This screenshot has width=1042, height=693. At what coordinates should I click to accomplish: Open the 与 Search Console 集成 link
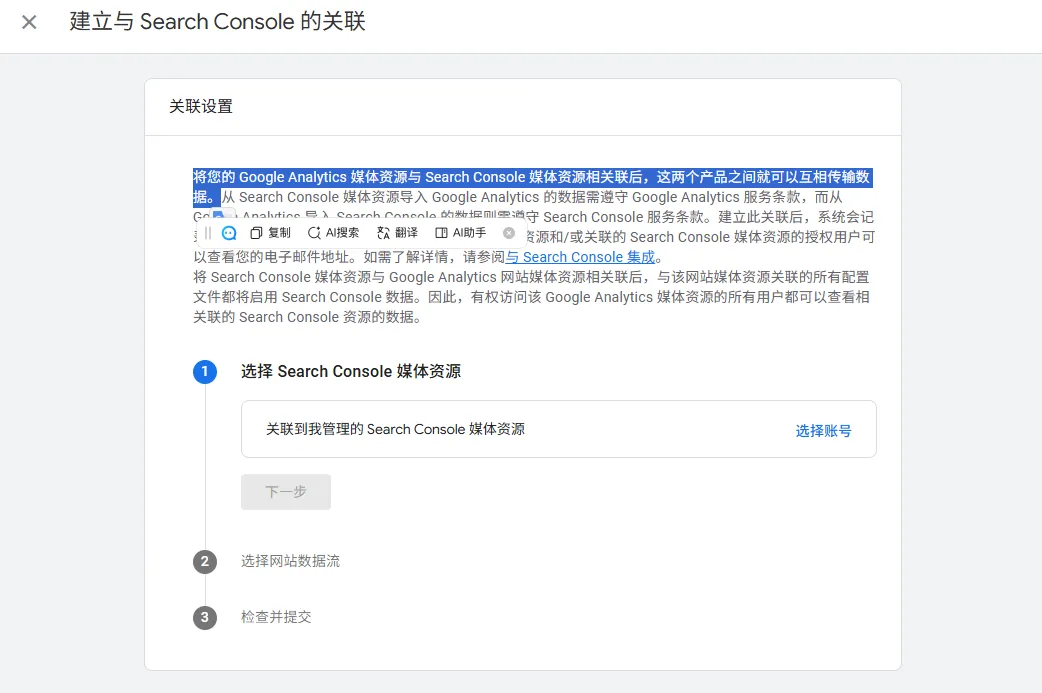click(x=580, y=257)
